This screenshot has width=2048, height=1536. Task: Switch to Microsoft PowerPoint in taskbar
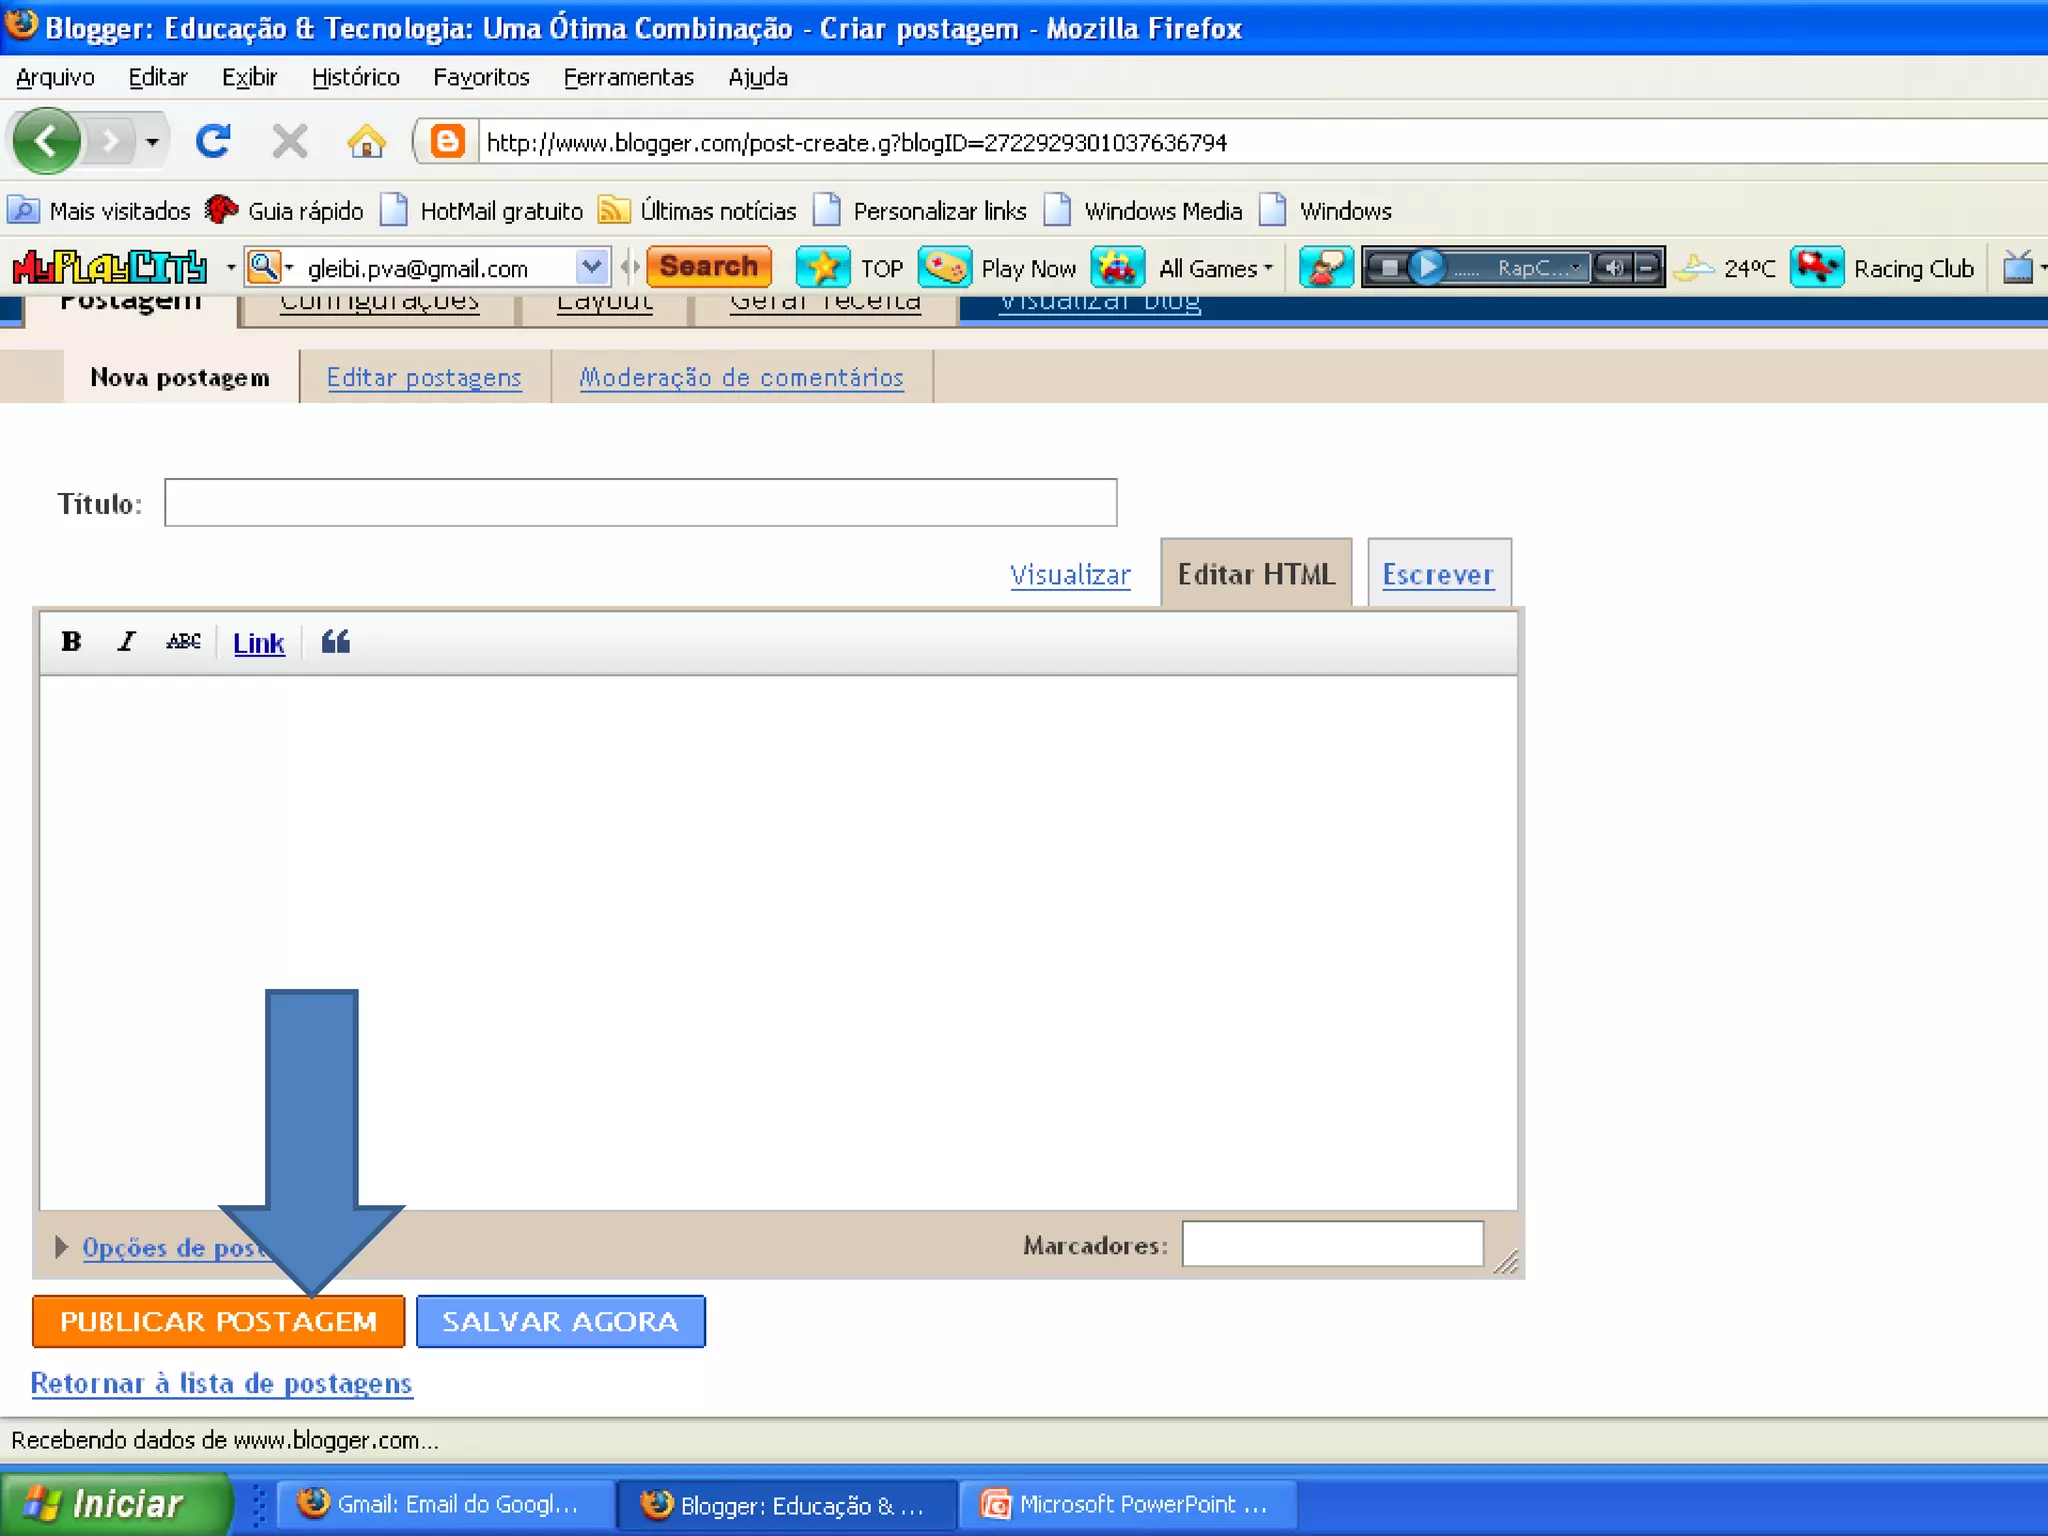pos(1128,1504)
